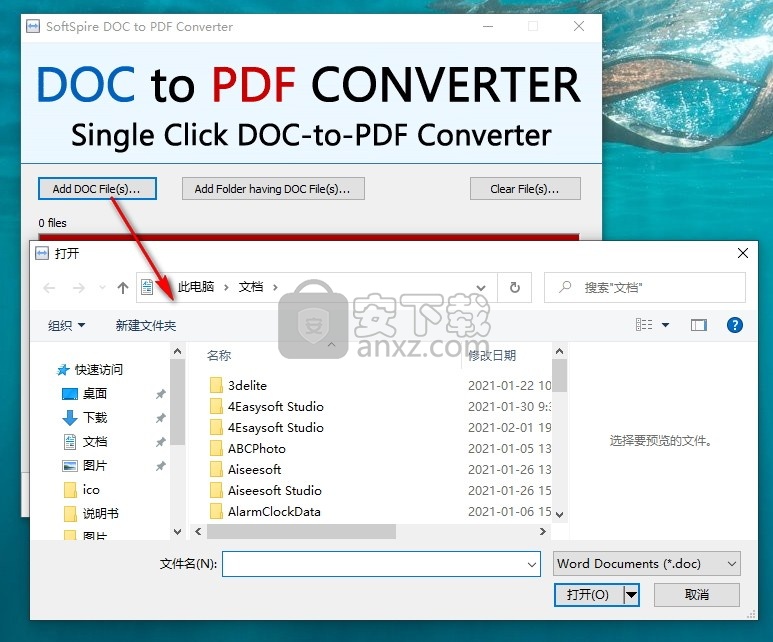Click the file list scroll down arrow
Image resolution: width=773 pixels, height=642 pixels.
560,515
